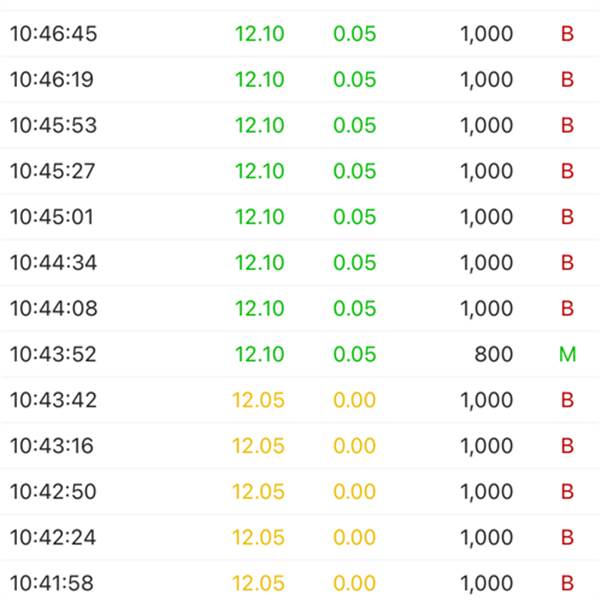600x600 pixels.
Task: Select the 800 volume trade
Action: tap(494, 354)
